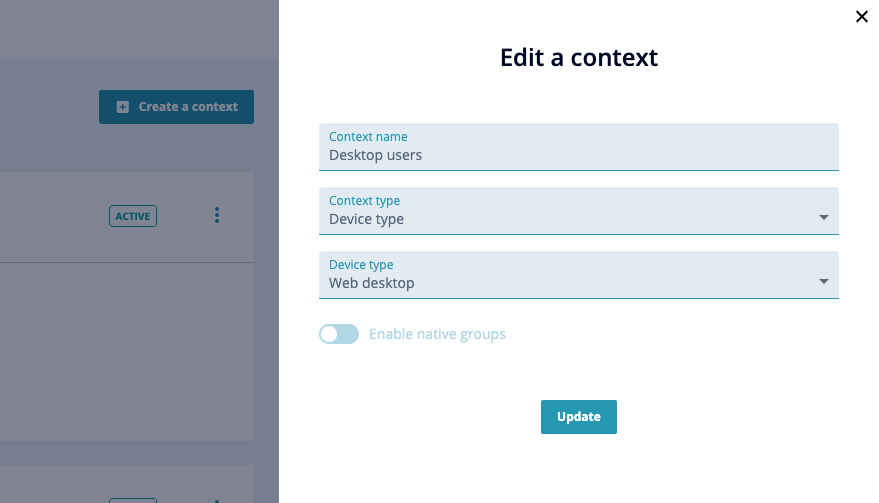Click the "Device type" field label
Screen dimensions: 879x503
click(x=361, y=265)
